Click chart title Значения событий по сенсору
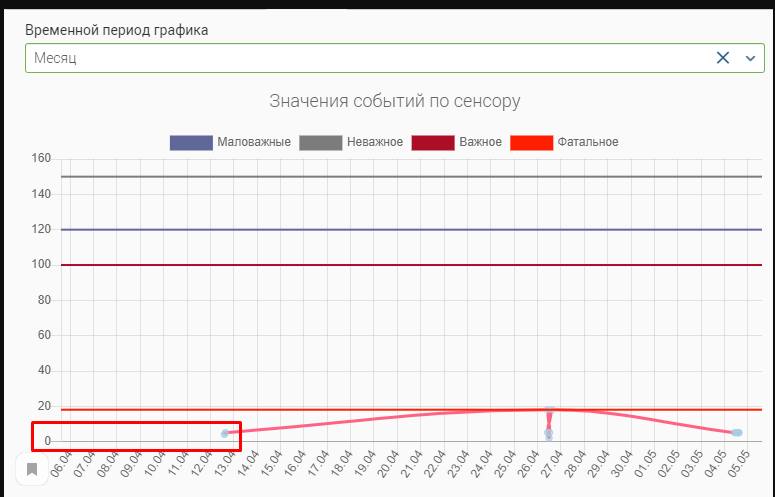This screenshot has height=497, width=775. tap(394, 101)
